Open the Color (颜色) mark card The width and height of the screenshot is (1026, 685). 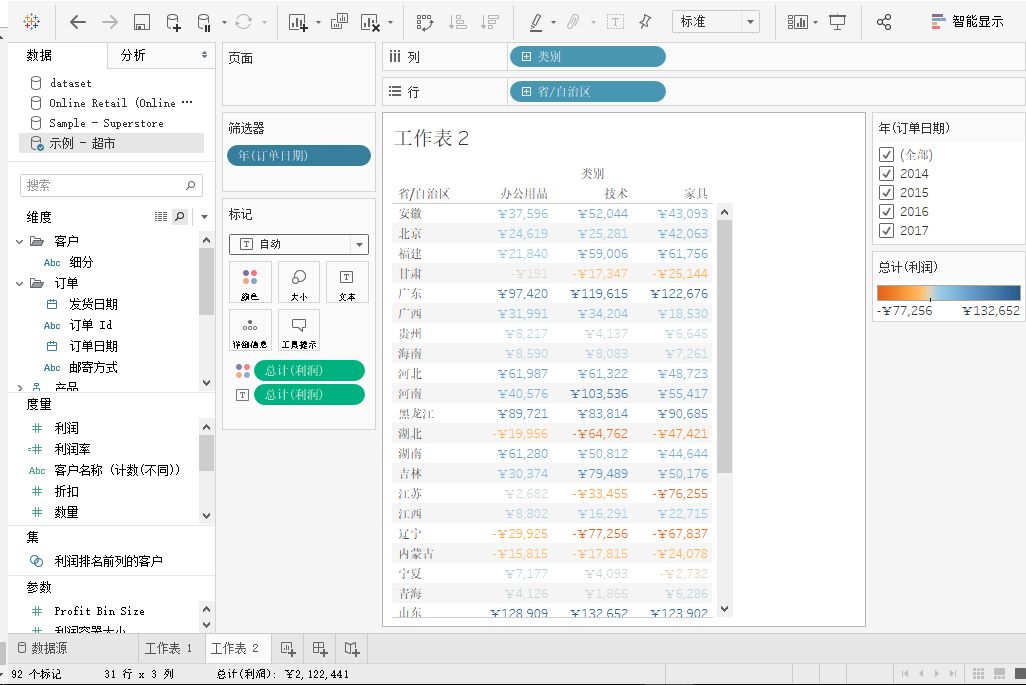250,283
